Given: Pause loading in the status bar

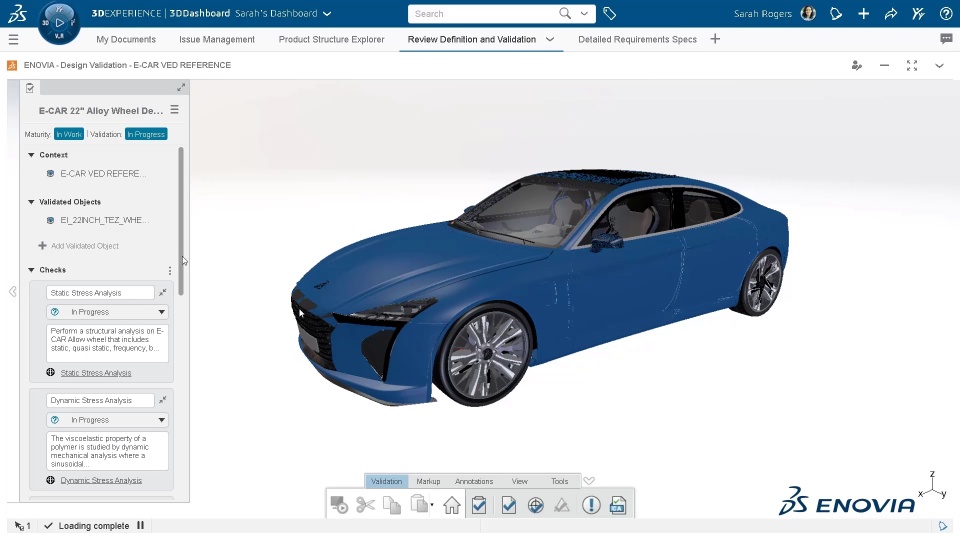Looking at the screenshot, I should coord(140,525).
